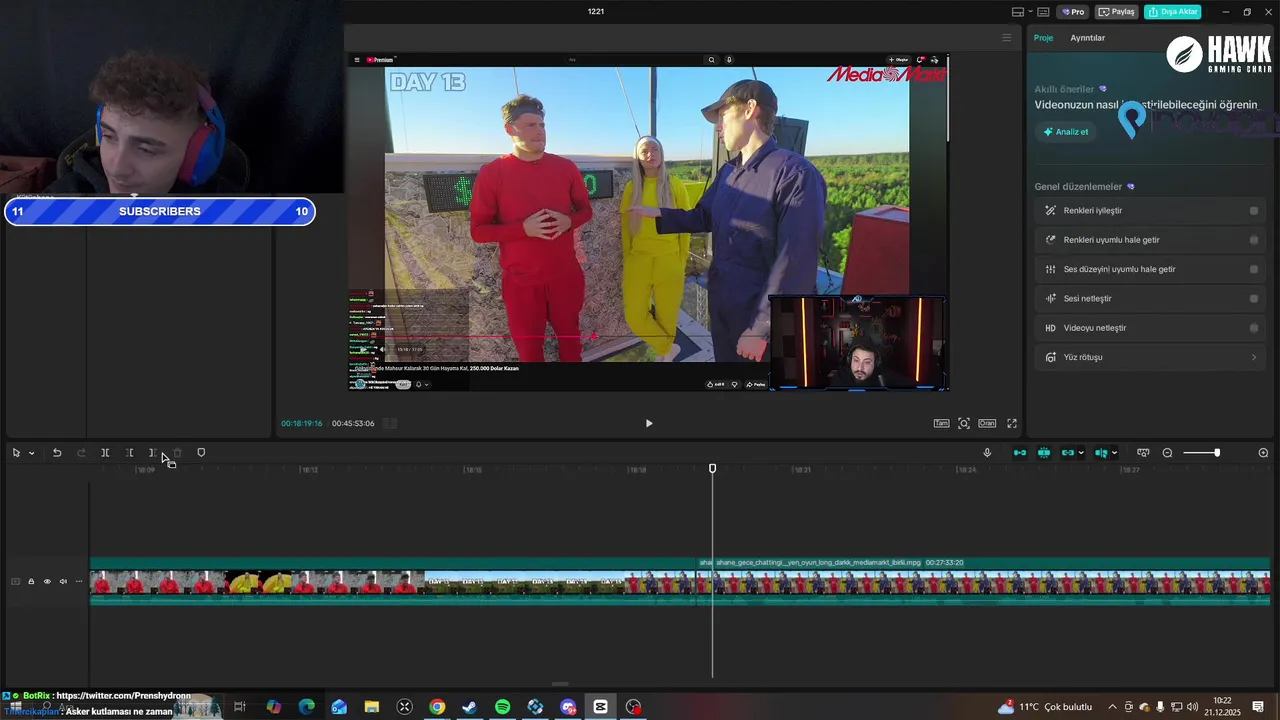The width and height of the screenshot is (1280, 720).
Task: Switch to the Proje tab
Action: [x=1043, y=38]
